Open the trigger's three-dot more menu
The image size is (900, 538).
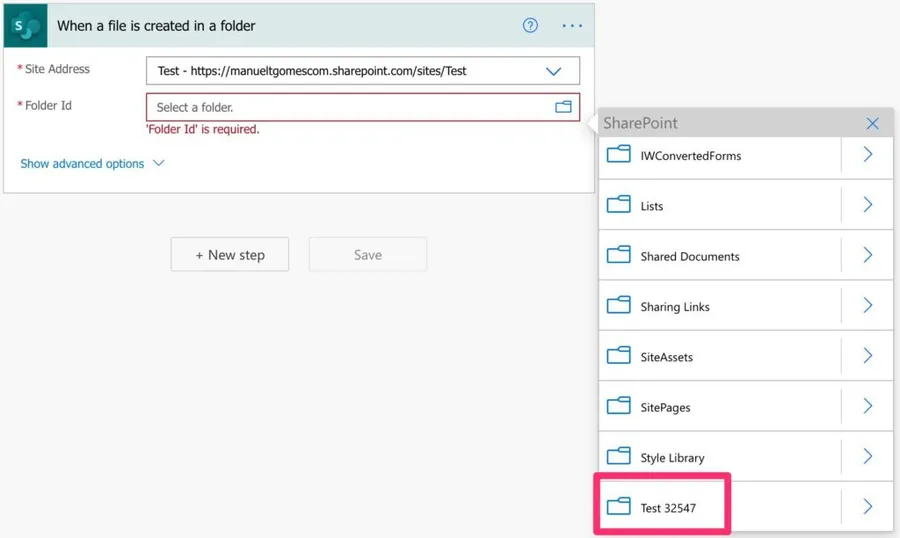point(572,25)
